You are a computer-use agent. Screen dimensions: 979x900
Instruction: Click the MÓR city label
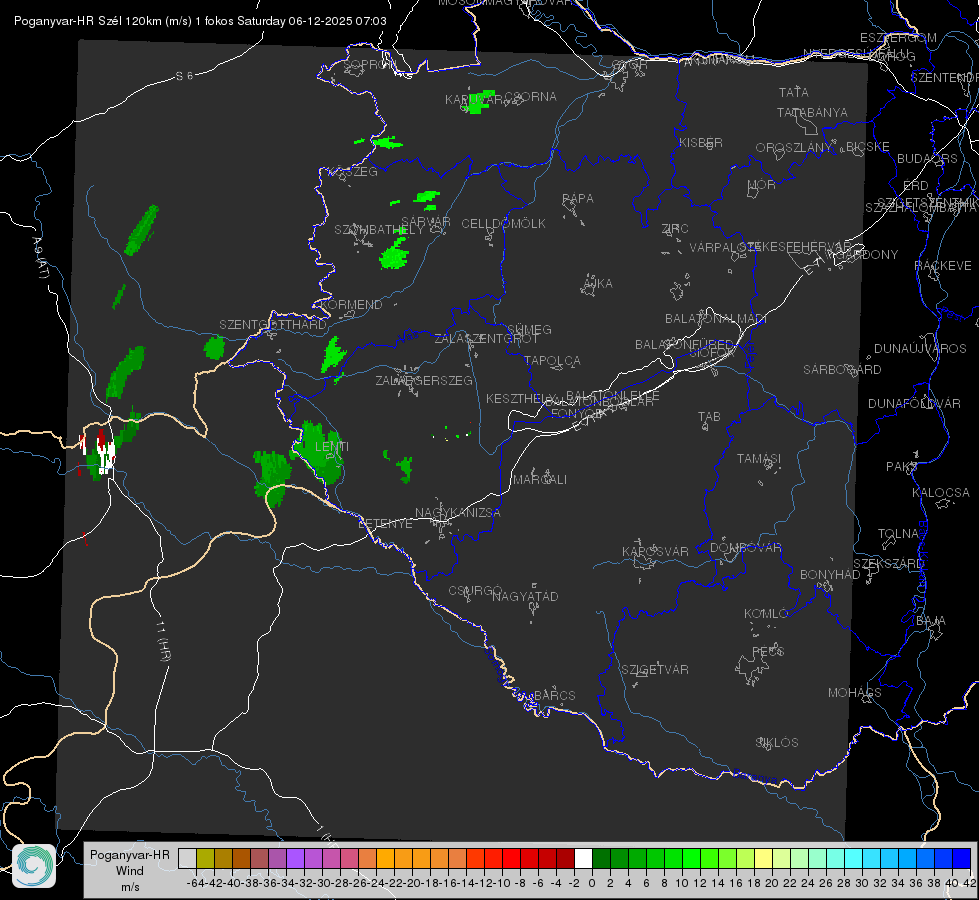point(762,184)
